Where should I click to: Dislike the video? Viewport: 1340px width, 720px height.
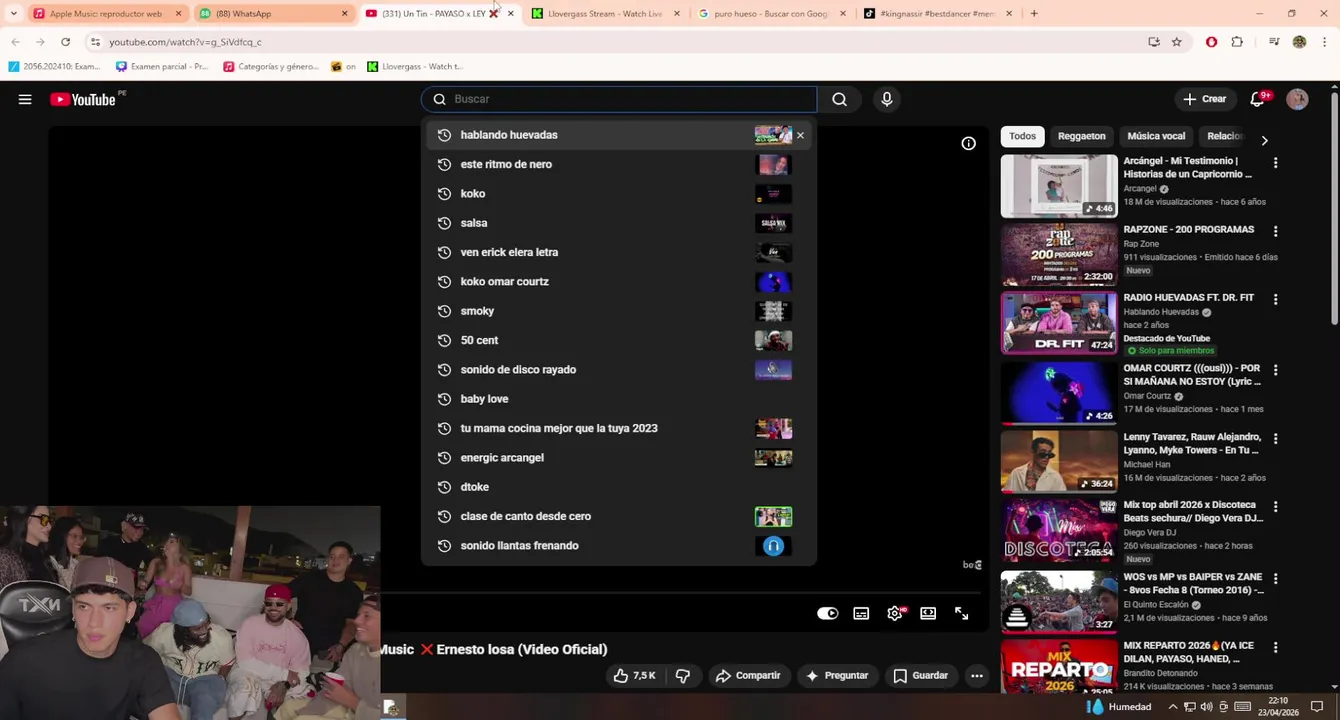pyautogui.click(x=683, y=676)
